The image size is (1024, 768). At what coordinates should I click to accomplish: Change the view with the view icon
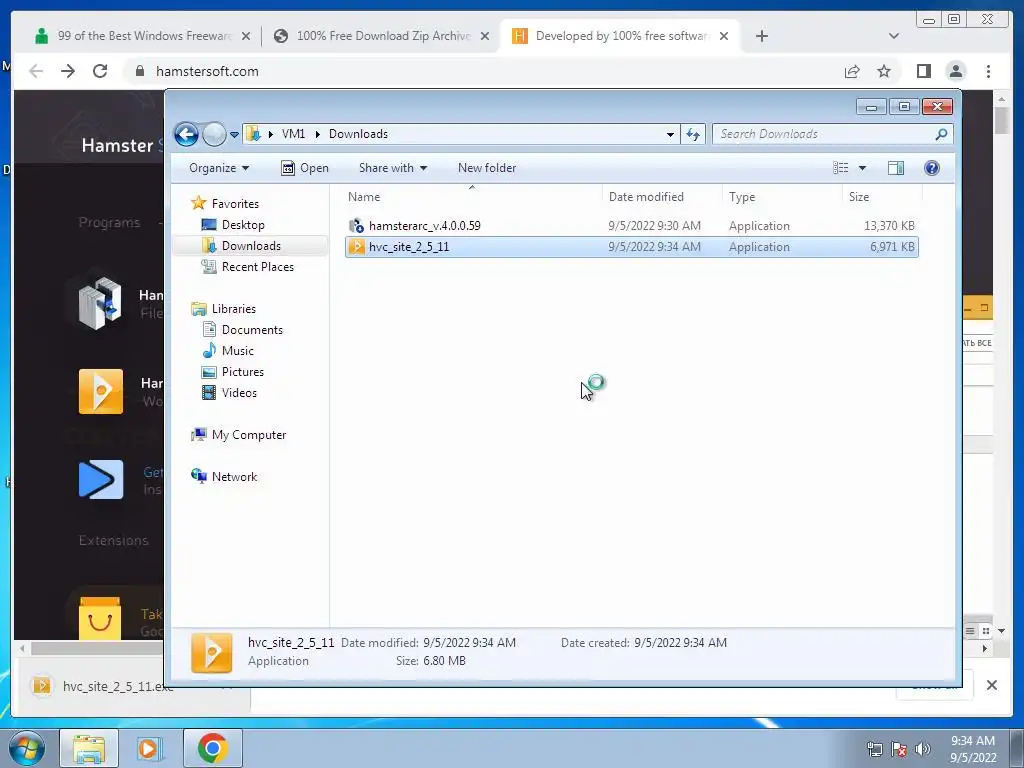(840, 168)
